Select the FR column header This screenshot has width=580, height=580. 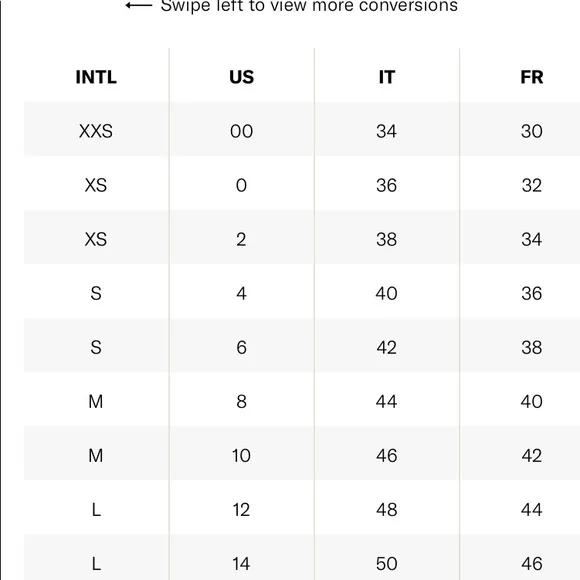(532, 77)
